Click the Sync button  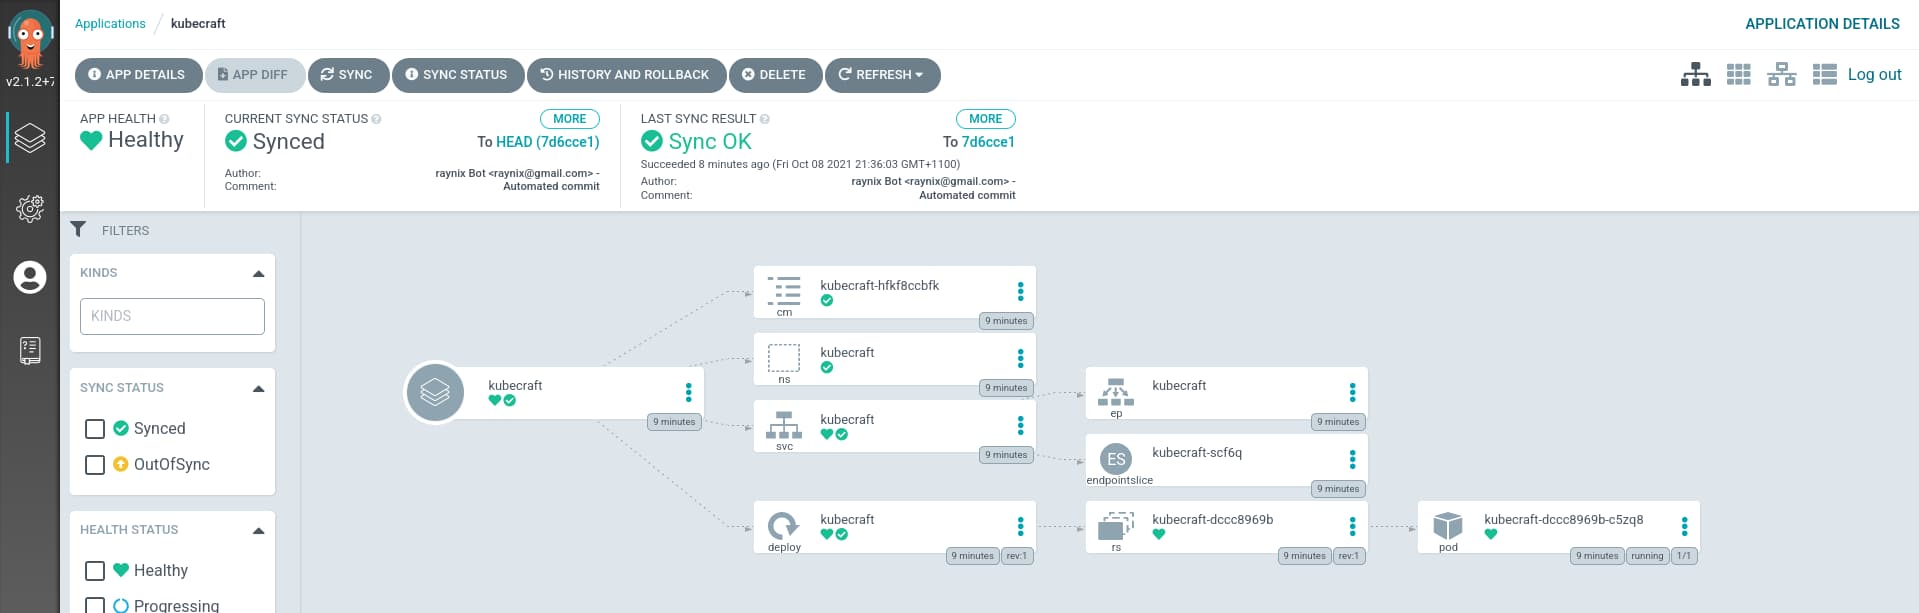tap(347, 75)
